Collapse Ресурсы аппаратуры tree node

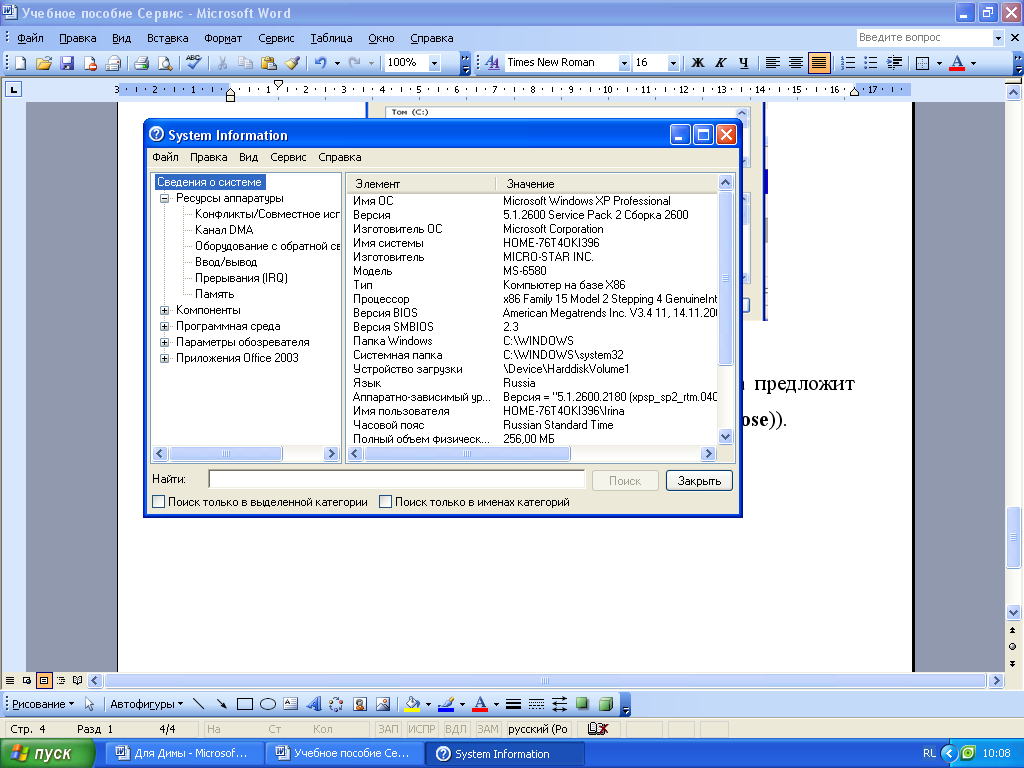coord(165,199)
